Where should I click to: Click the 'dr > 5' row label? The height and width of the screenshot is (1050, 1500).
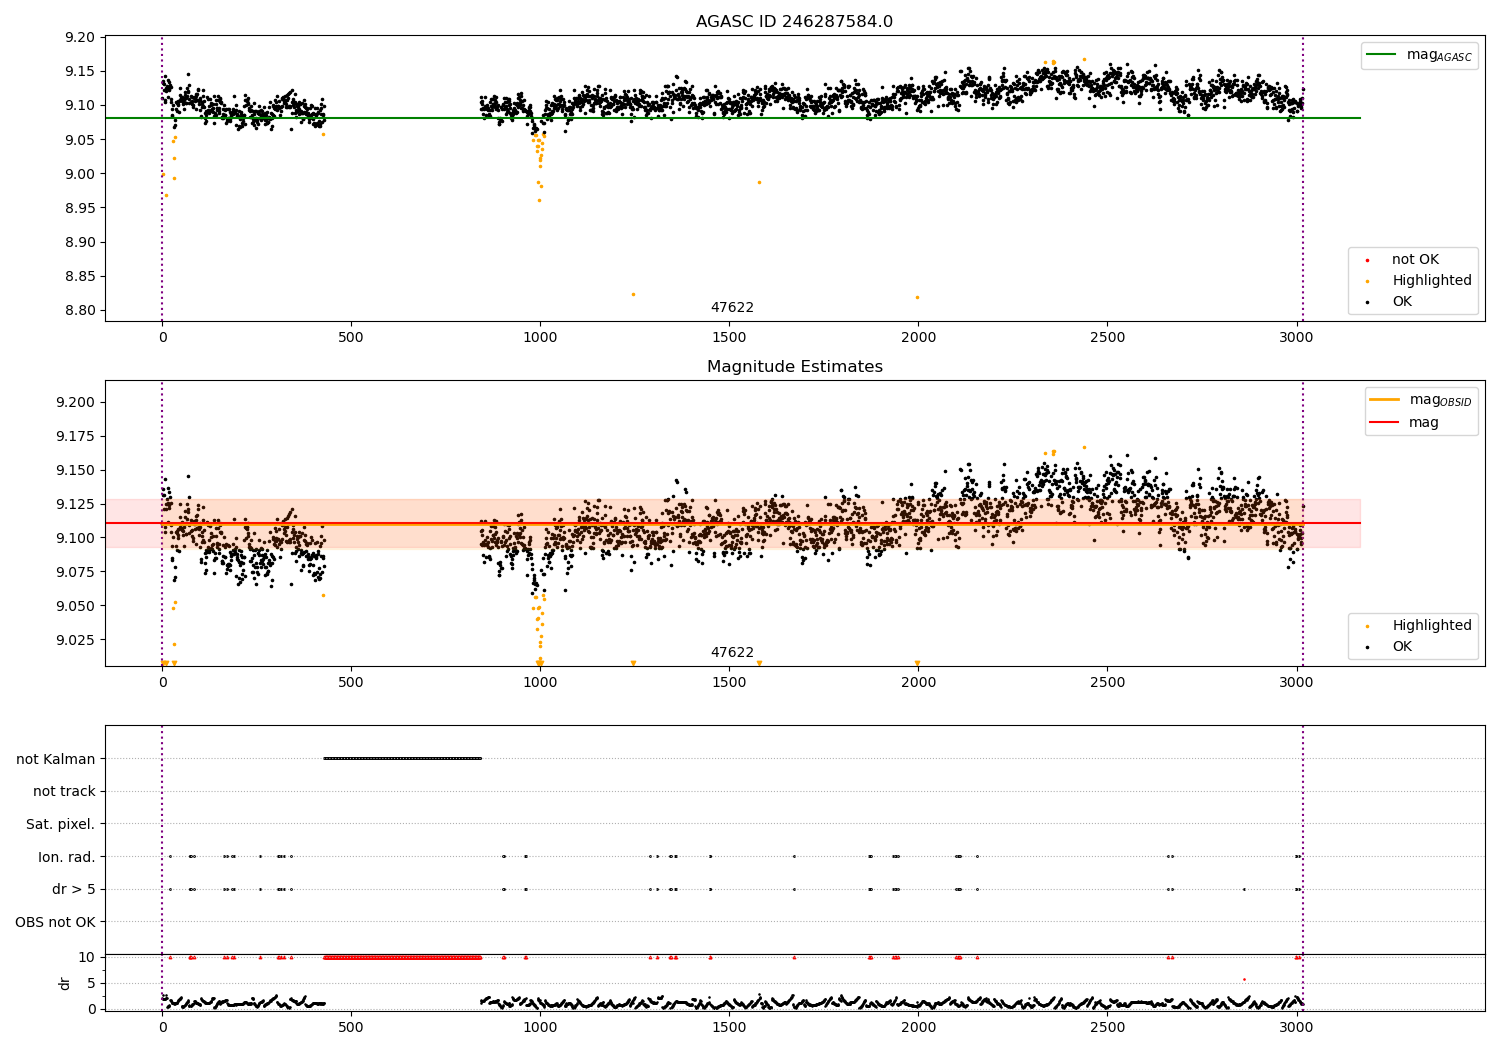tap(74, 889)
